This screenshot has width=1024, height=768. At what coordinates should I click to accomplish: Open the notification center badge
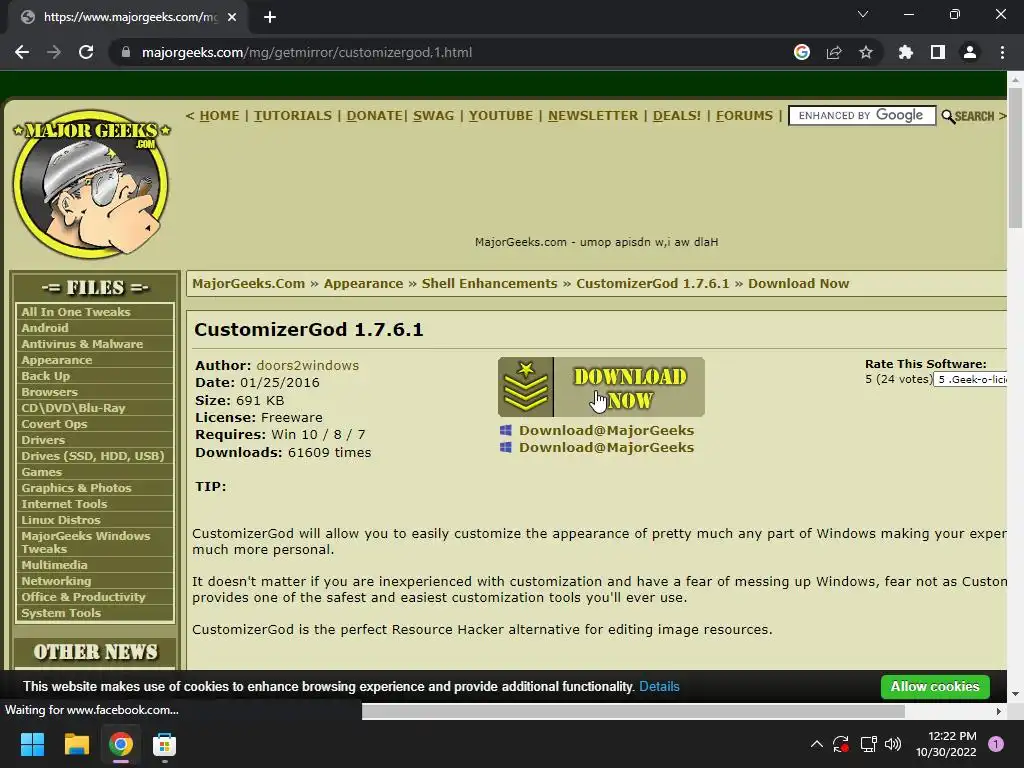pyautogui.click(x=996, y=744)
